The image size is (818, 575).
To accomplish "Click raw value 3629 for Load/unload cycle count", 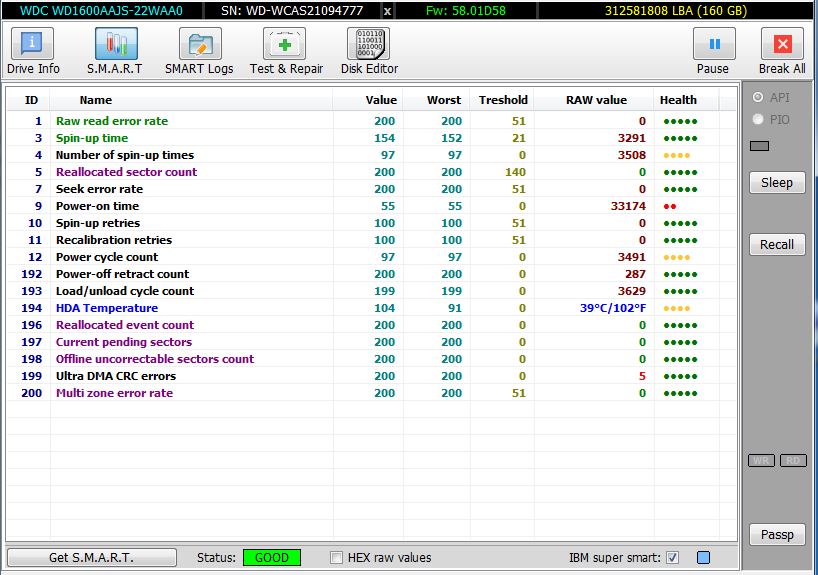I will click(632, 291).
